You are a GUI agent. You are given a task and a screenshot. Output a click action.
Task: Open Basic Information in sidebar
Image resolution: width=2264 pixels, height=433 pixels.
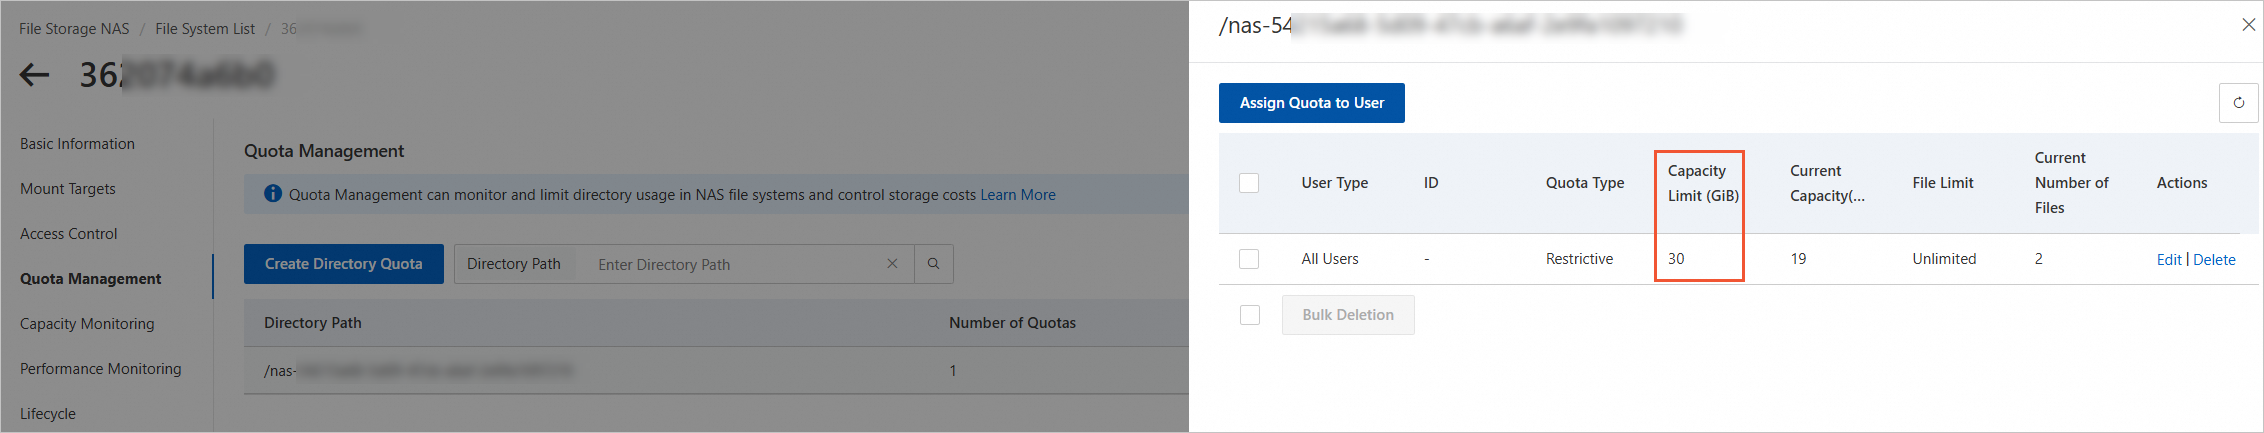click(x=77, y=144)
